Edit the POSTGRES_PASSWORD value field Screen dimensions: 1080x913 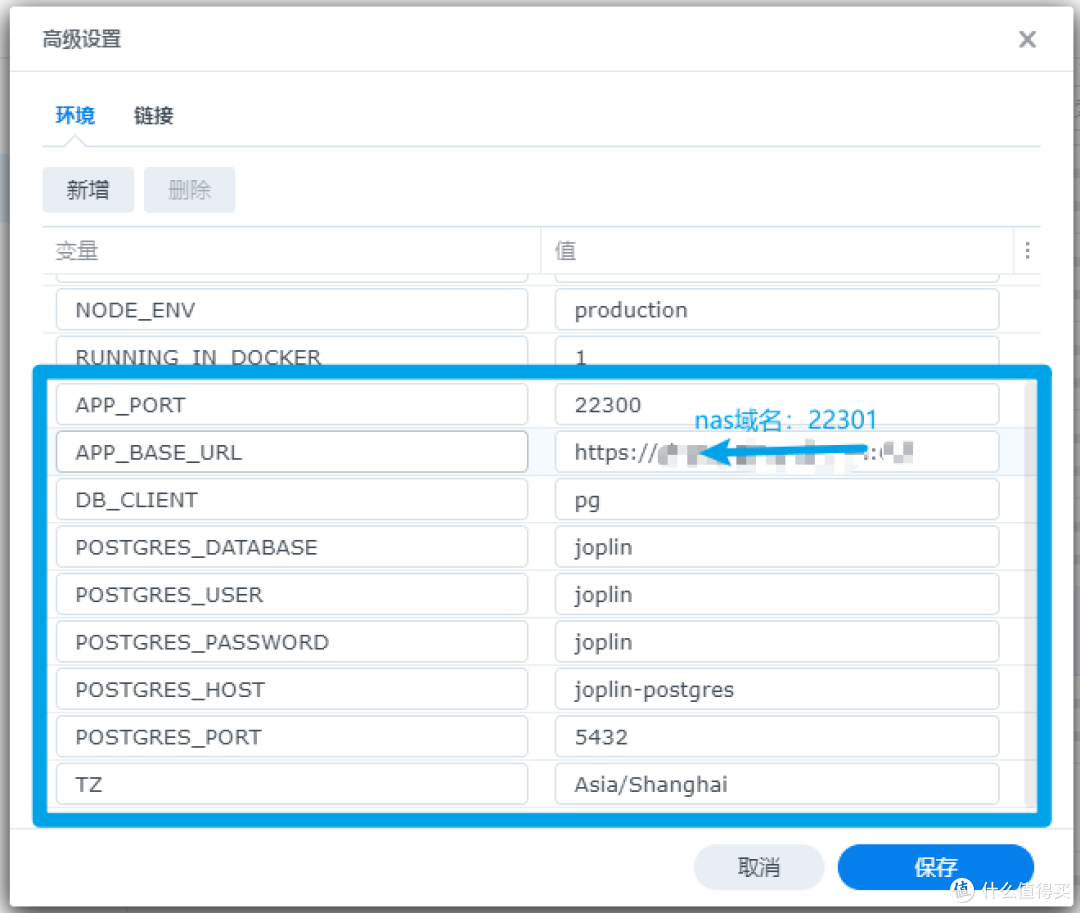click(776, 642)
